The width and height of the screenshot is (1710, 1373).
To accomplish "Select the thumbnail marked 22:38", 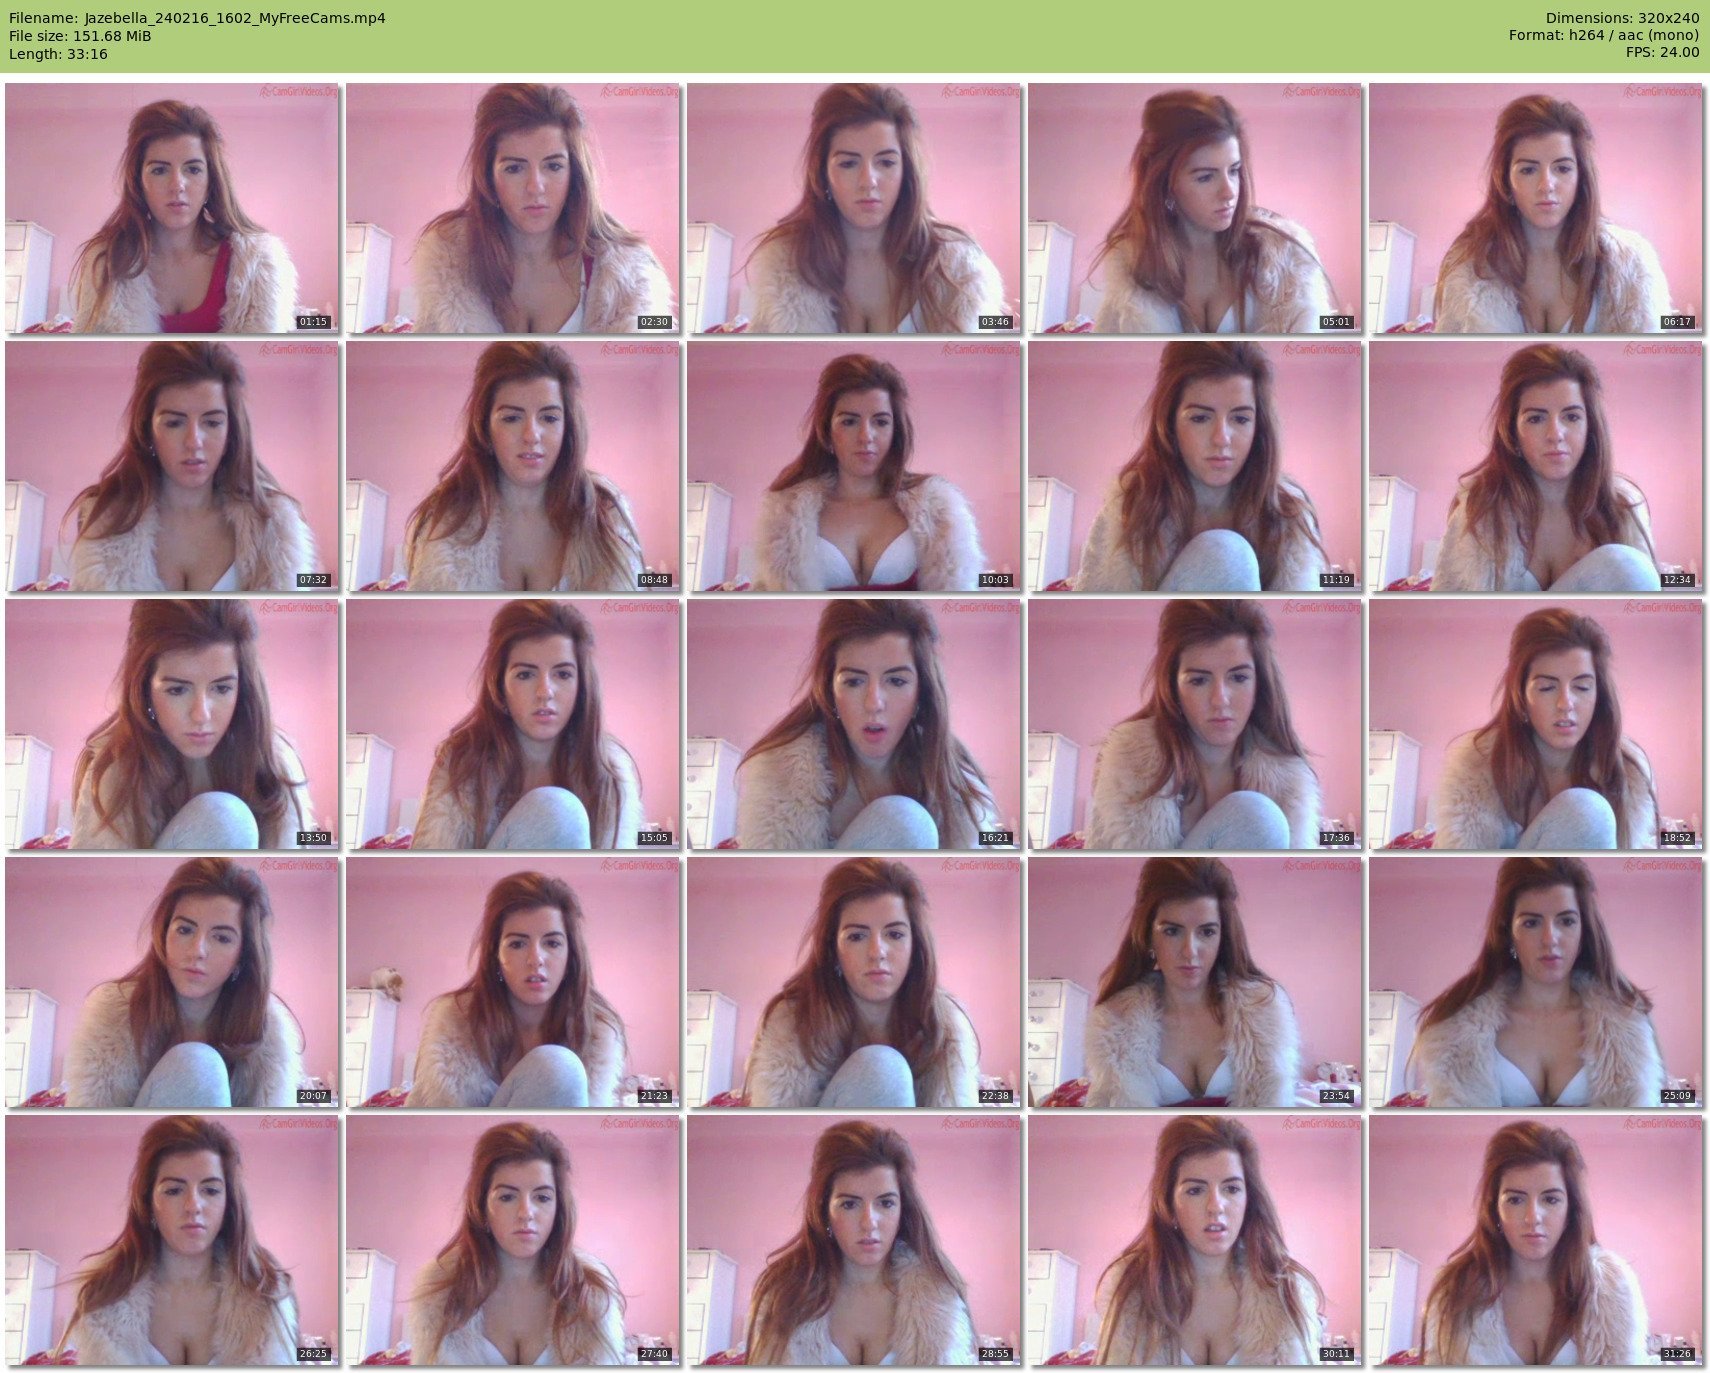I will [x=854, y=982].
